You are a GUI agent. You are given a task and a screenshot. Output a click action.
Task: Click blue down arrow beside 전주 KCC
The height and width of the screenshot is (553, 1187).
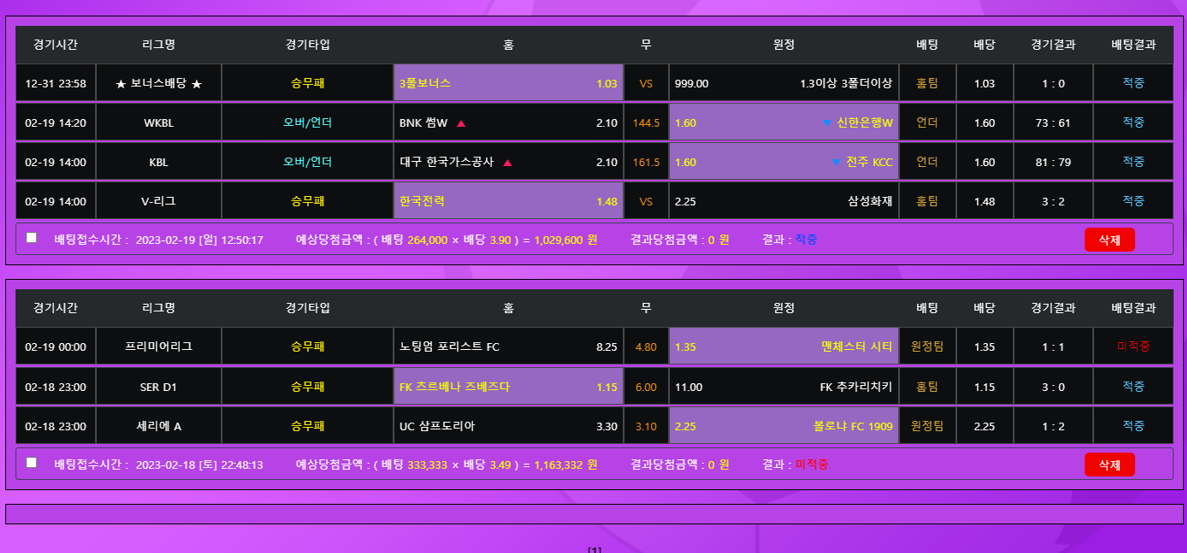(x=836, y=162)
